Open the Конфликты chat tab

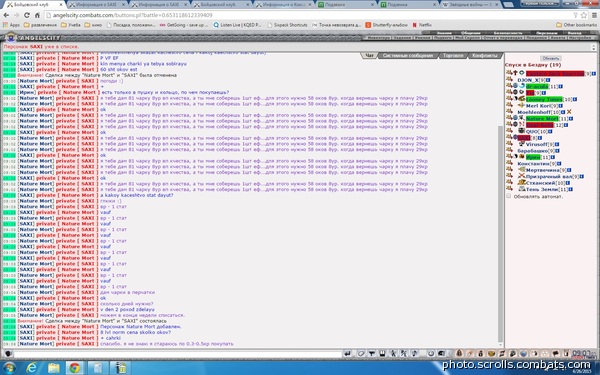pos(484,55)
